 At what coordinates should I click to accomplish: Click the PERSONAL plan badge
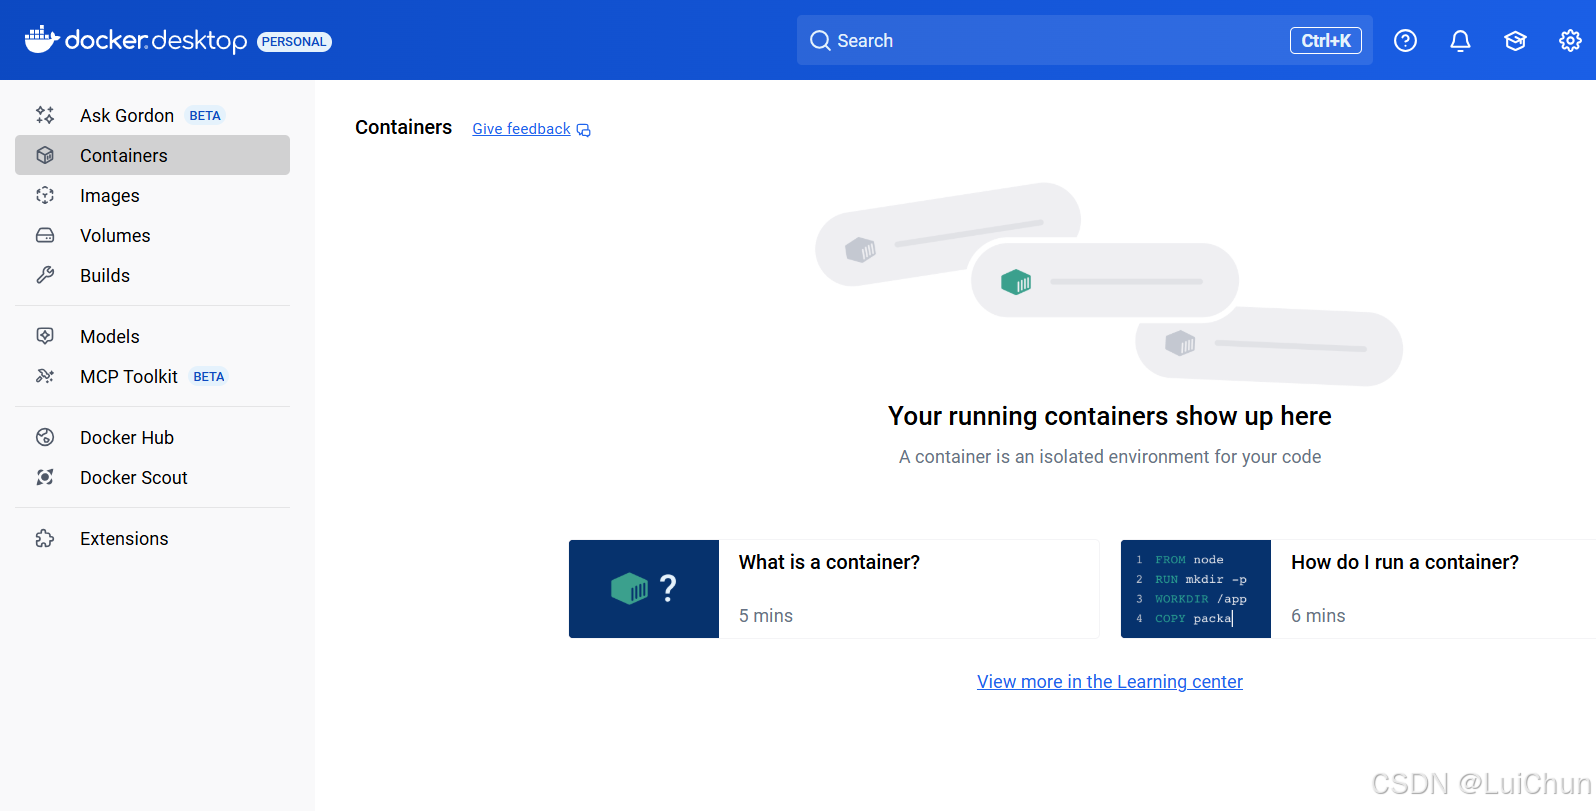[x=294, y=42]
